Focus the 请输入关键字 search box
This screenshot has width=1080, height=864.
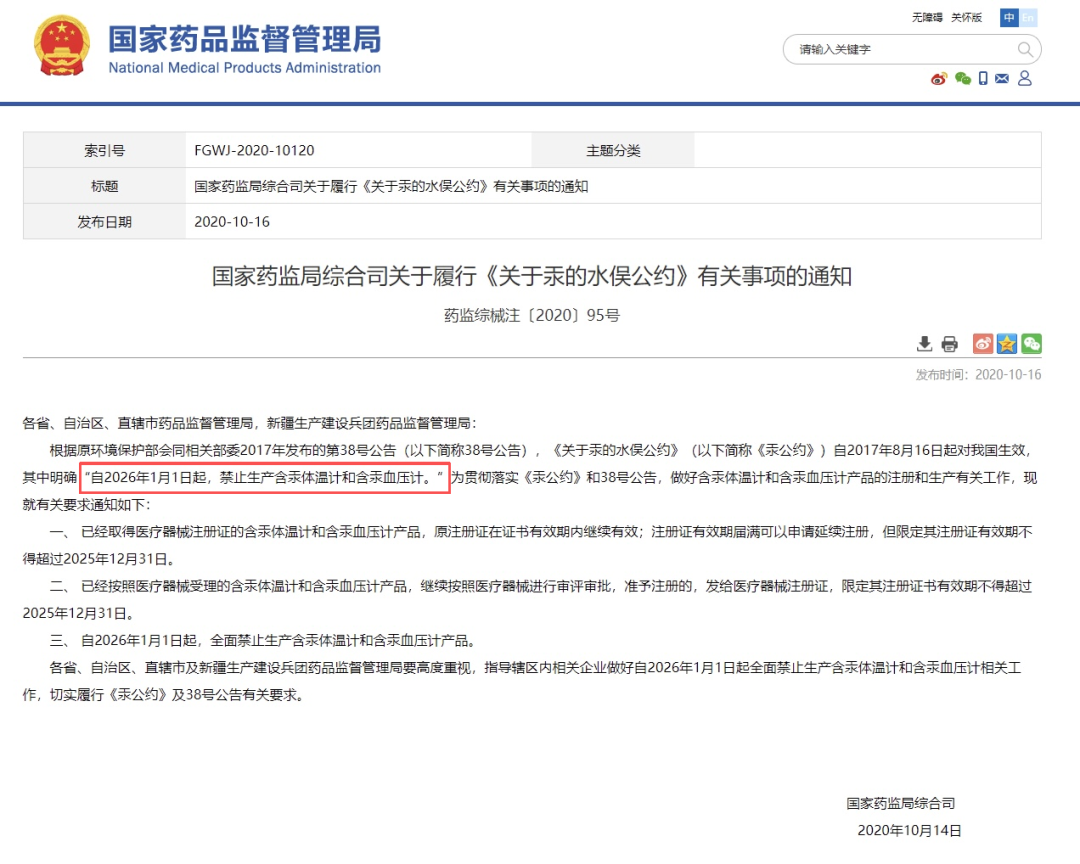[x=900, y=49]
